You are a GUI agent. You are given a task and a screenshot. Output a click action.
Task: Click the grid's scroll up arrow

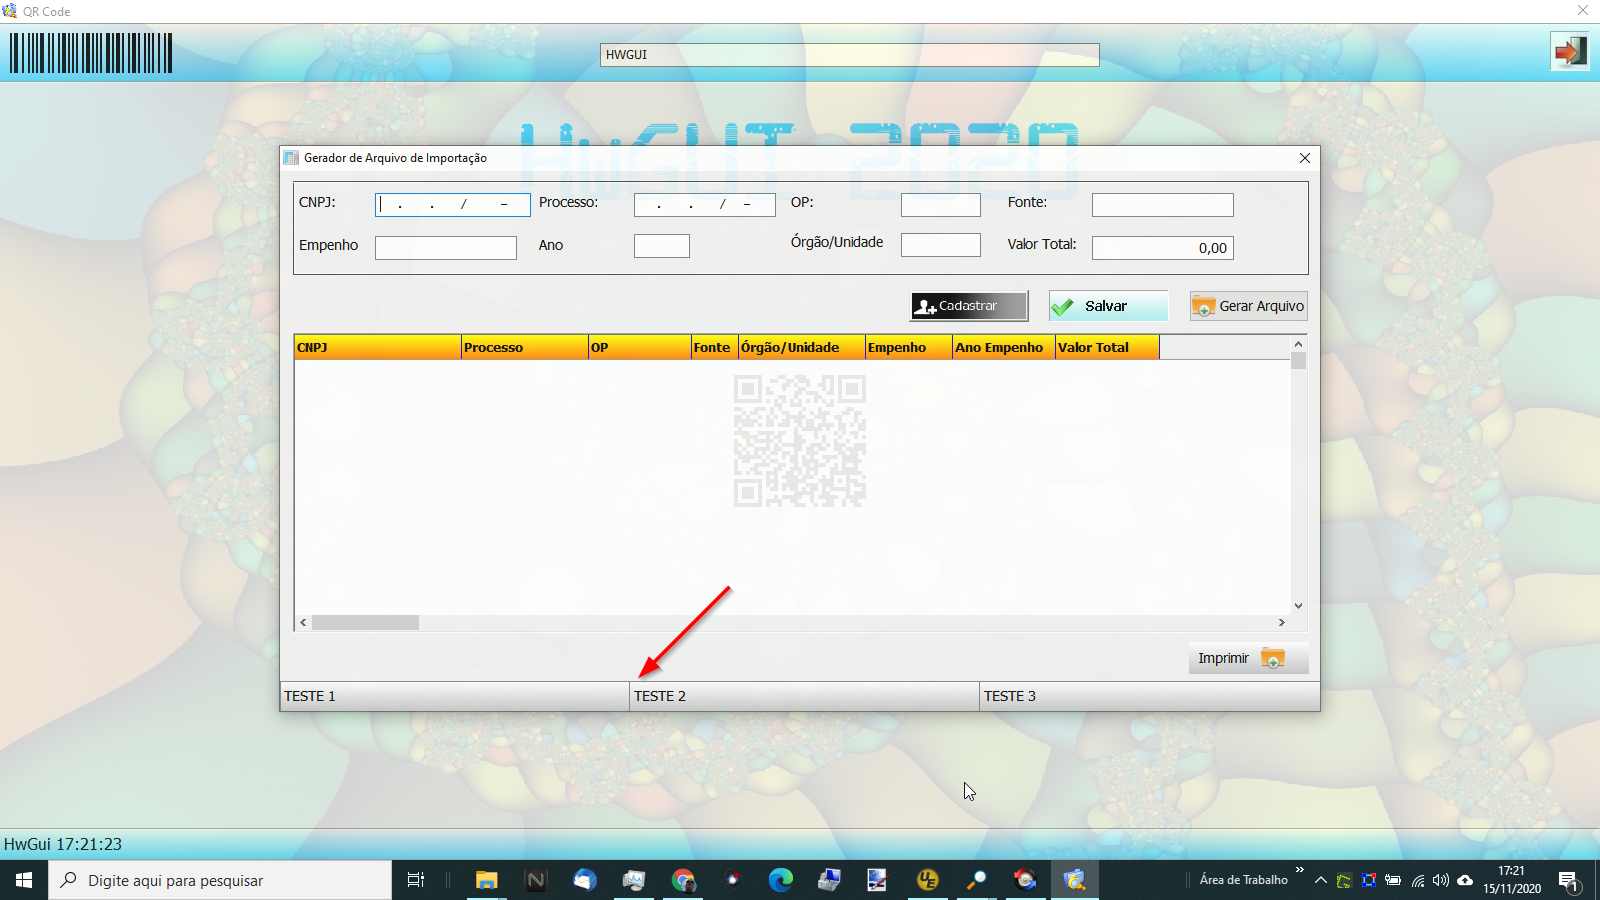pyautogui.click(x=1299, y=344)
